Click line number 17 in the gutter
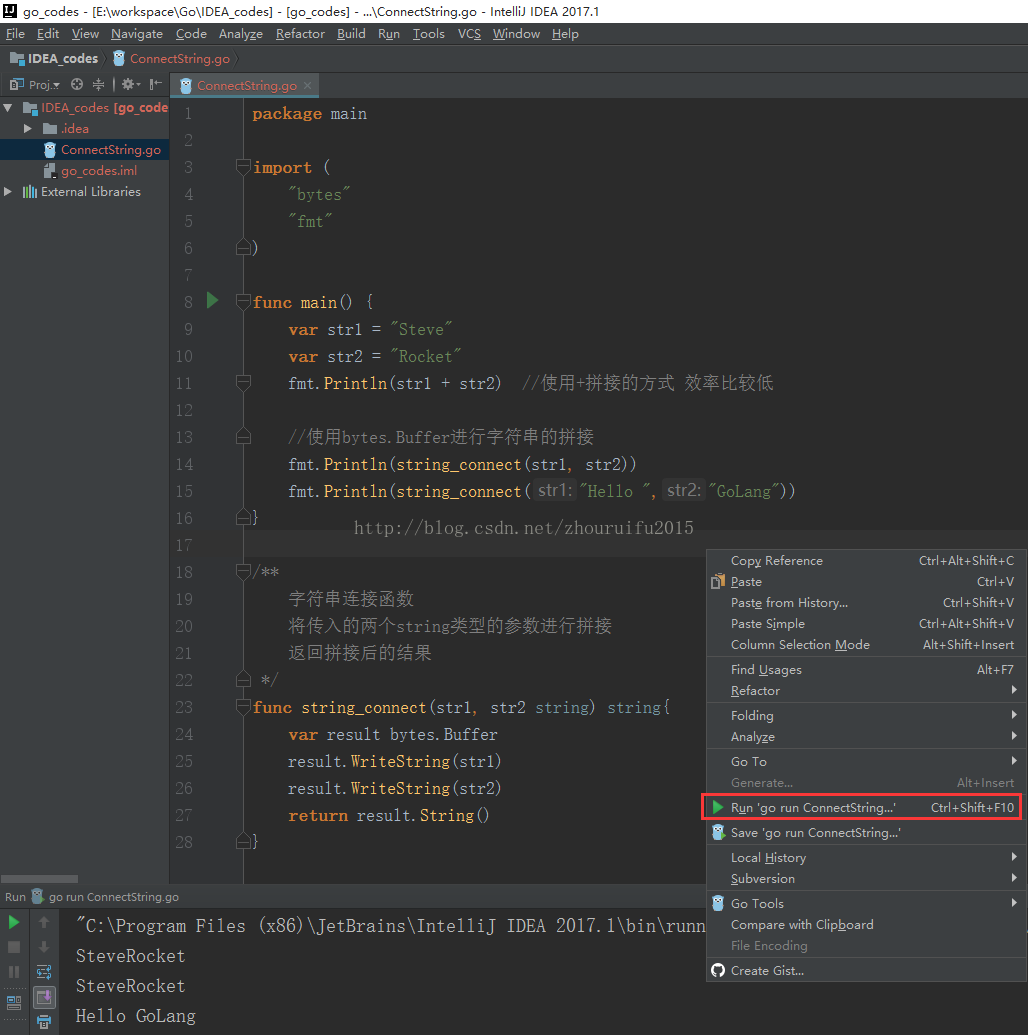Screen dimensions: 1028x1035 (x=184, y=545)
